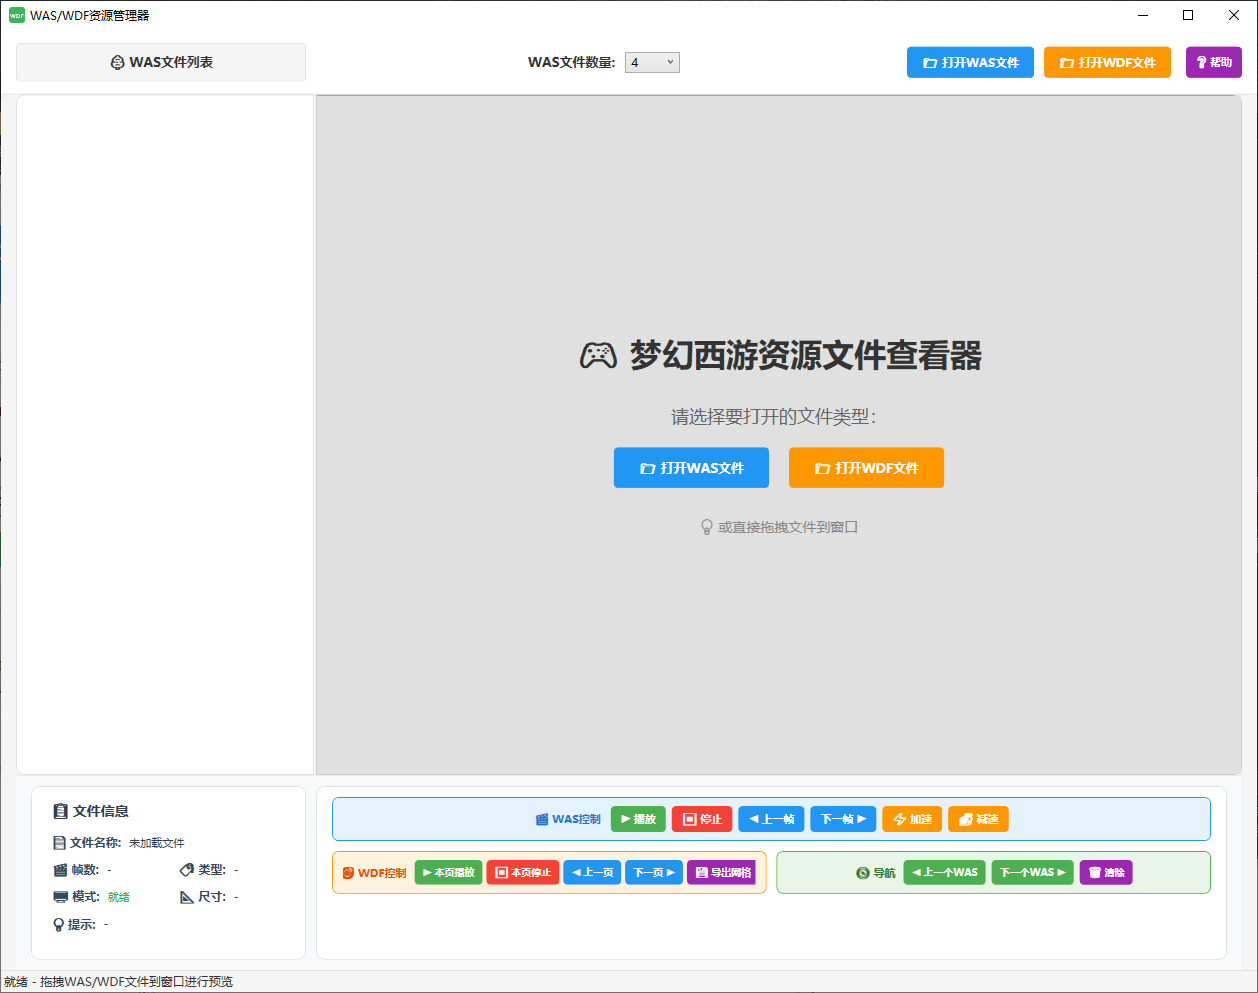Viewport: 1258px width, 993px height.
Task: Click the status bar text 就绪 - 拖拽WAS/WDF文件到窗口进行预览
Action: click(x=118, y=982)
